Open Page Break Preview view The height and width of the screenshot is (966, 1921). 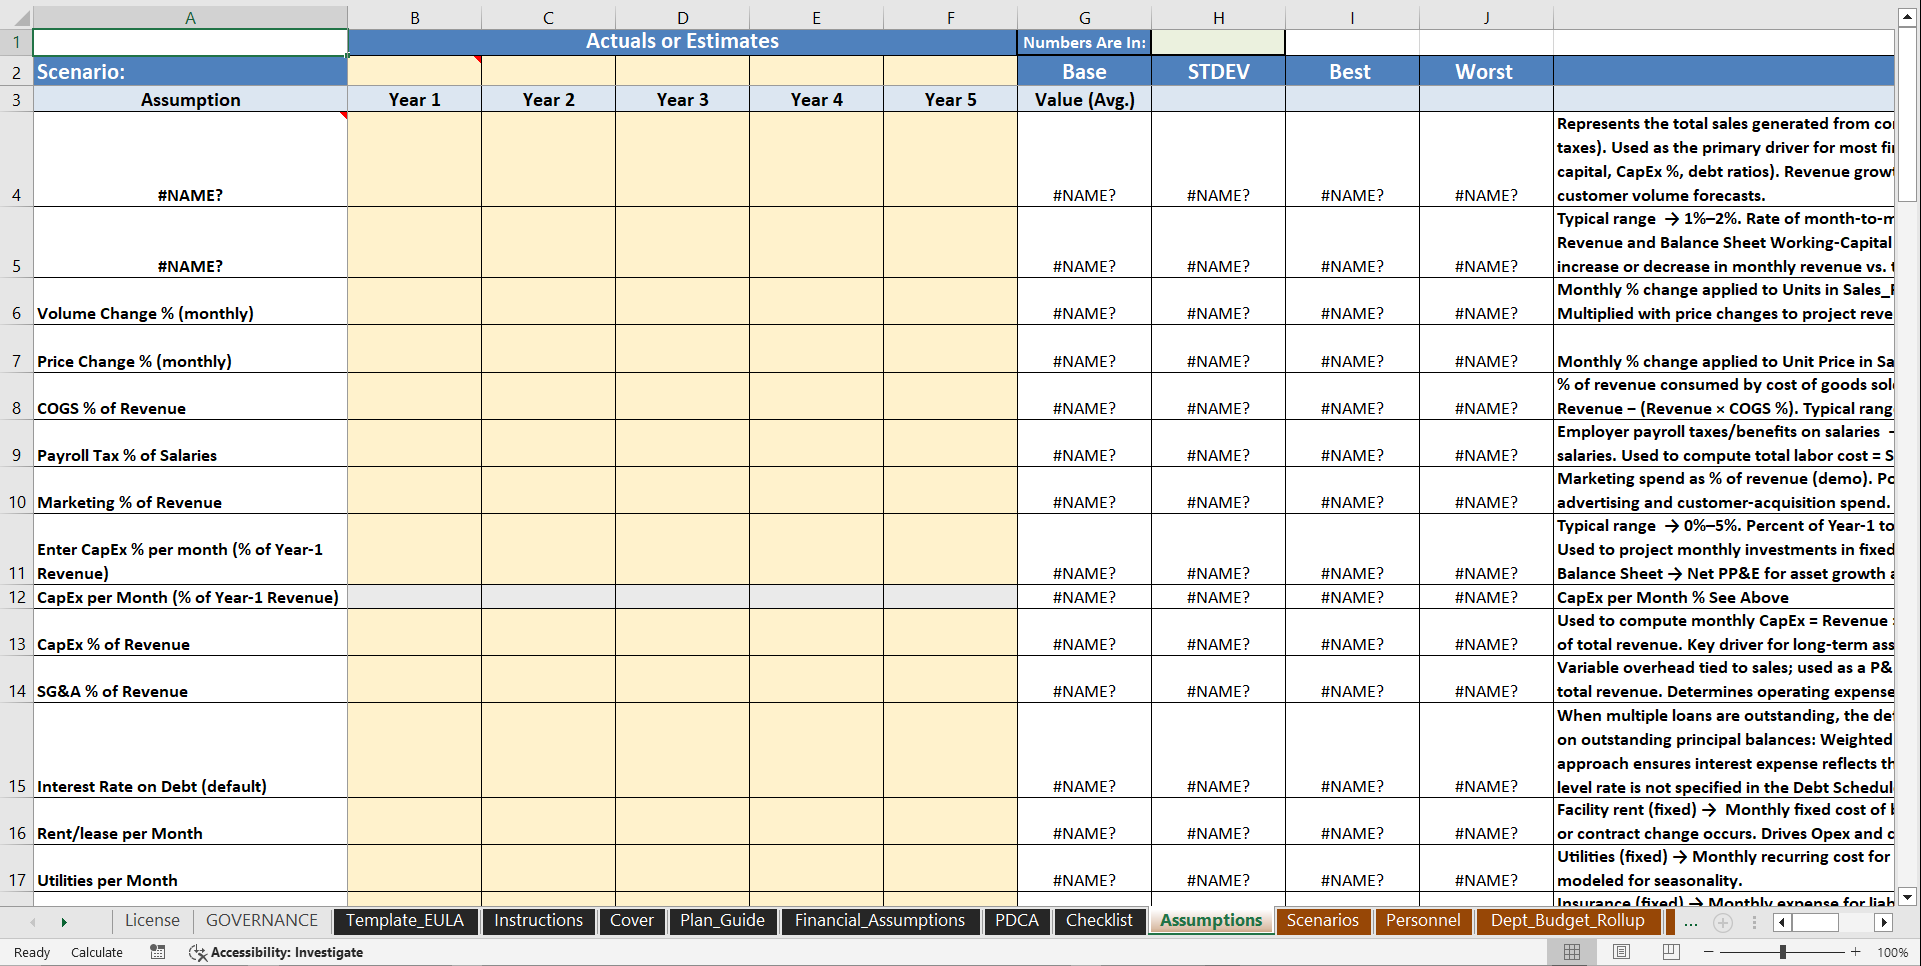(x=1671, y=952)
